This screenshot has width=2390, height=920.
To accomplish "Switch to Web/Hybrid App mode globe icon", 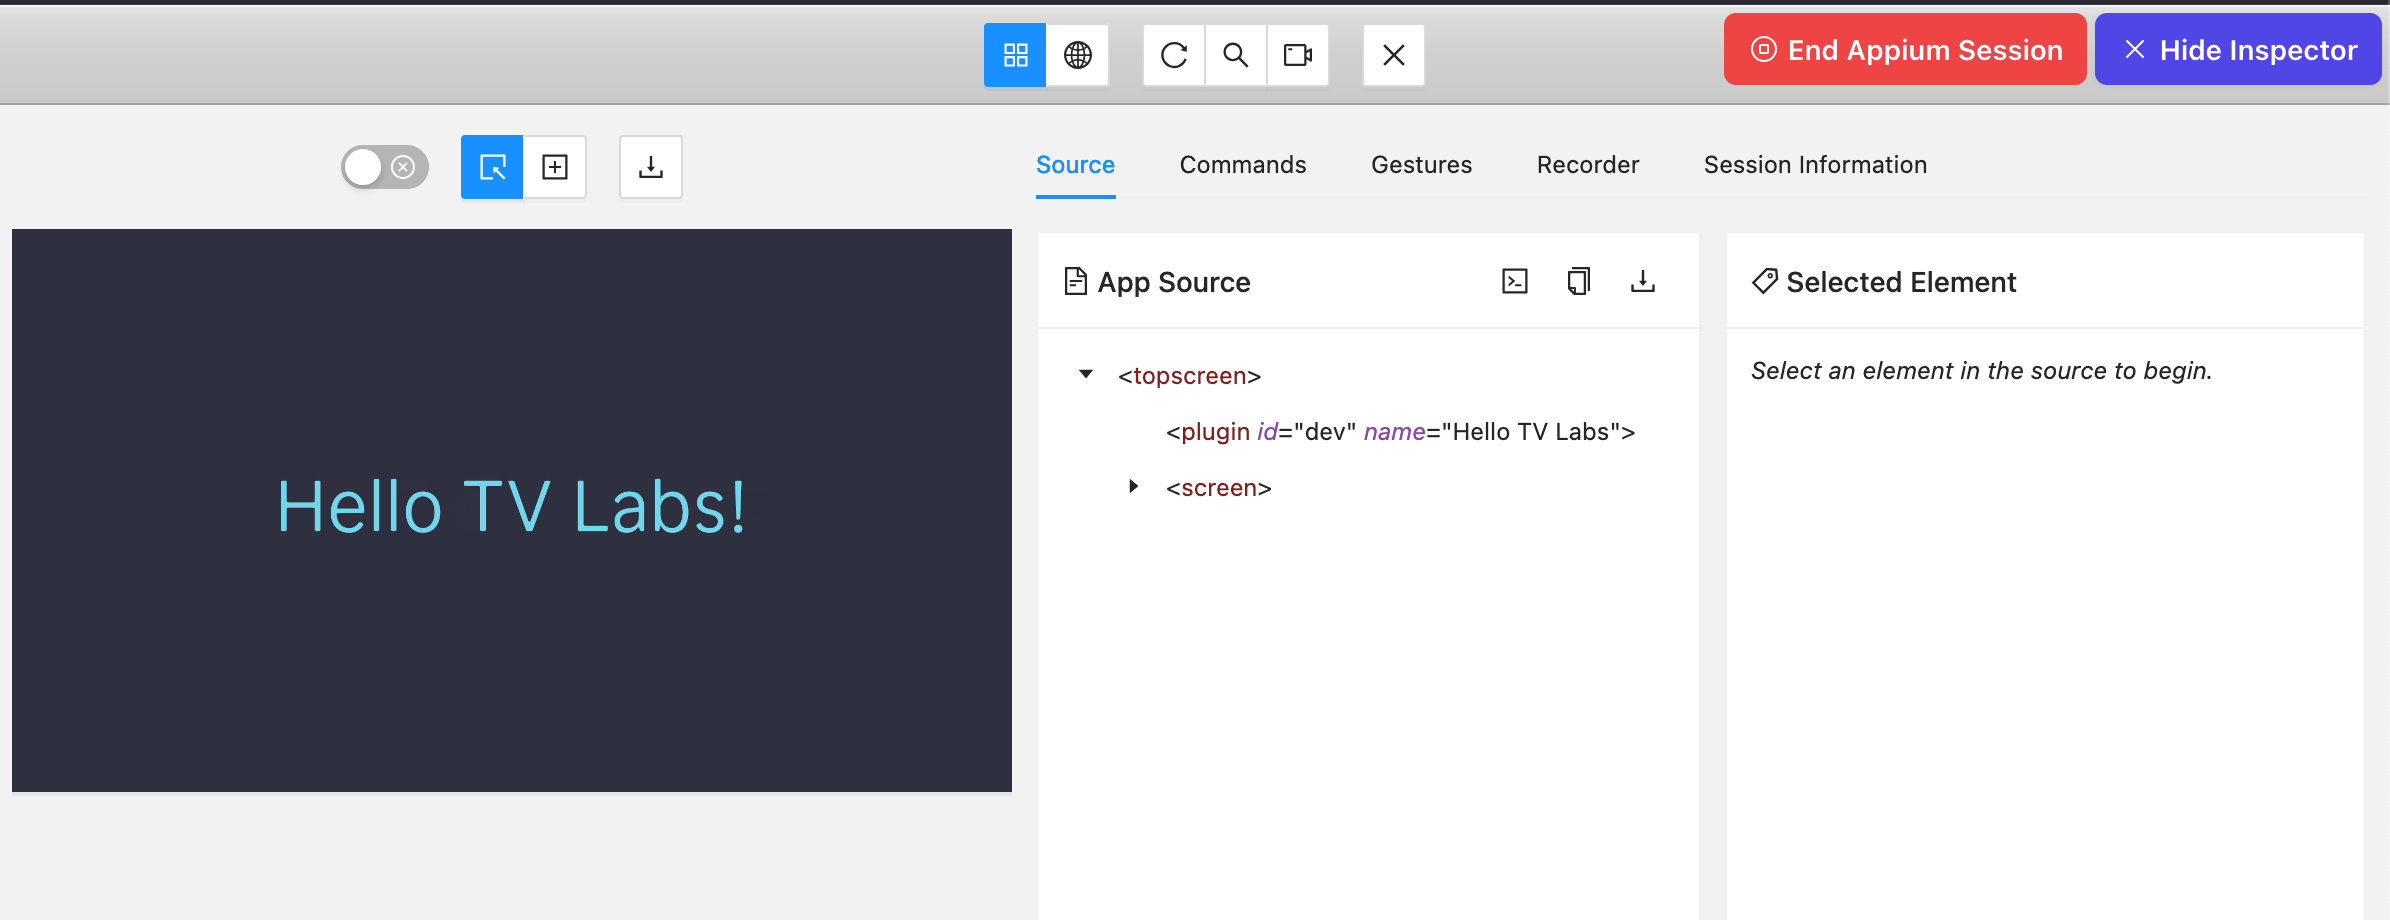I will 1077,55.
